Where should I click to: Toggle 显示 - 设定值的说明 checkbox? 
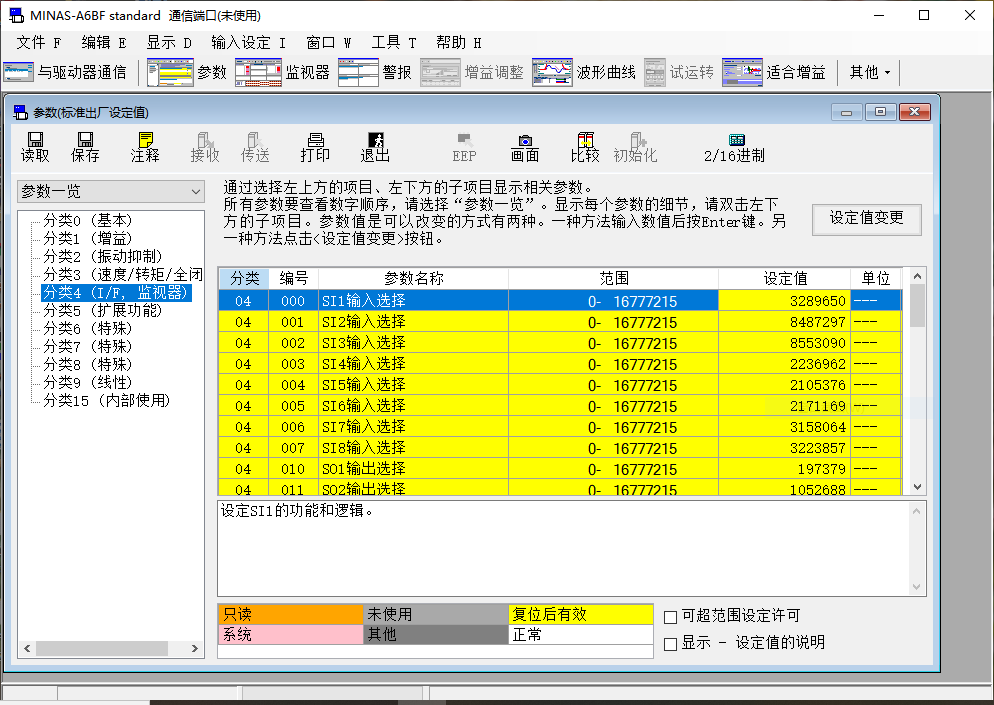(671, 643)
